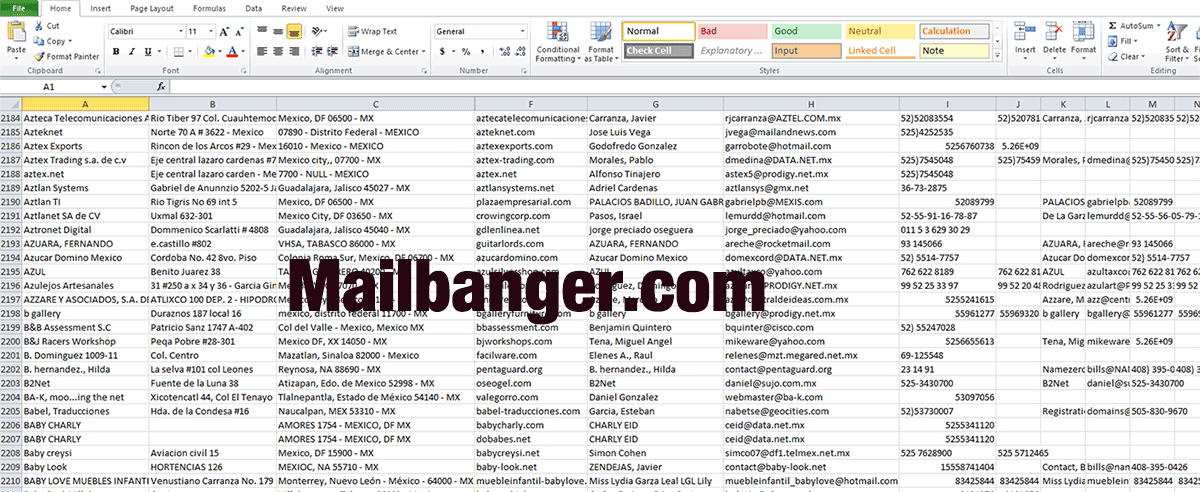
Task: Open the Name Box dropdown arrow
Action: click(104, 87)
